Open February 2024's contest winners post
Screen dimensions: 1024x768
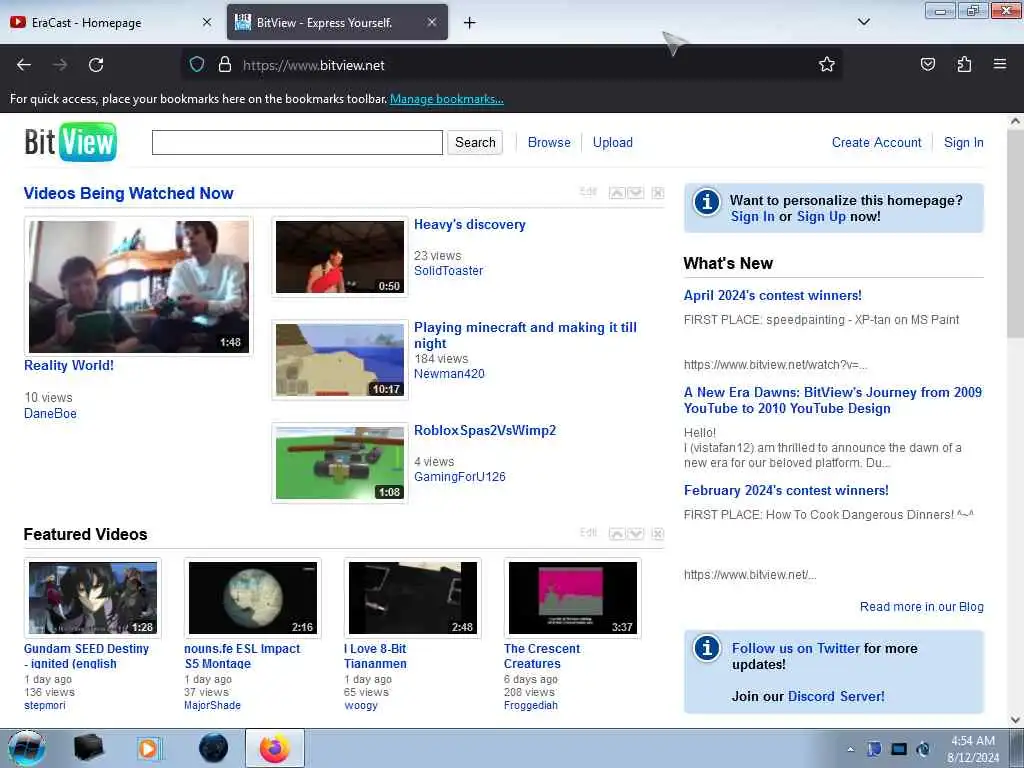[x=786, y=490]
